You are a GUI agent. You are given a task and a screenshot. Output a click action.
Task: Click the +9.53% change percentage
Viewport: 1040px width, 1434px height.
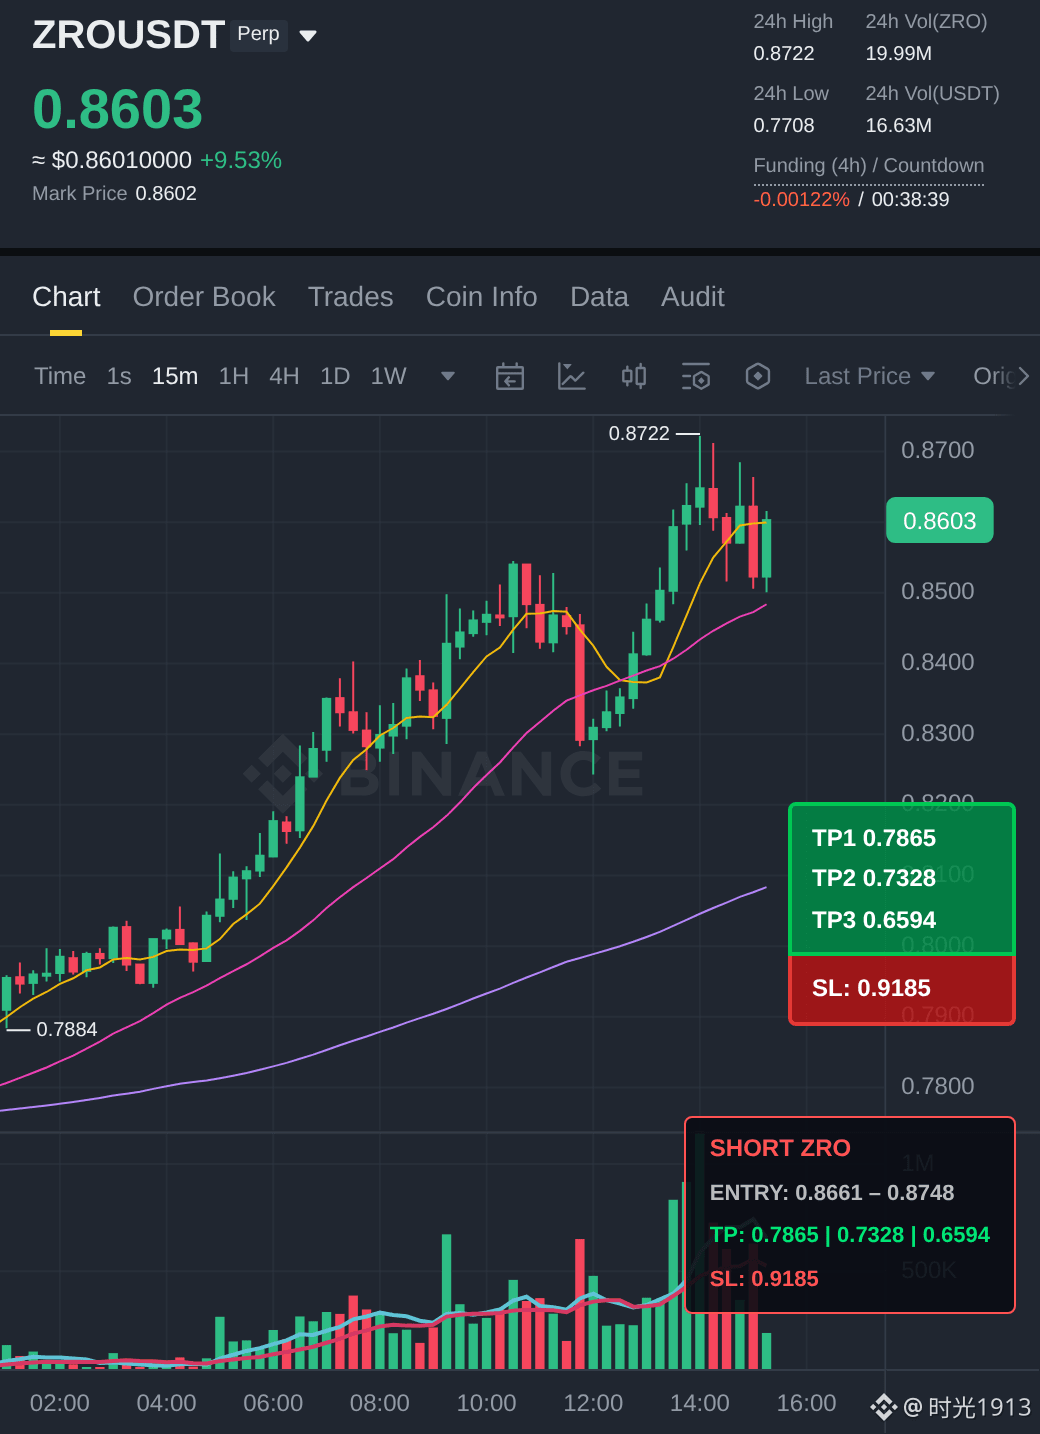(x=241, y=160)
